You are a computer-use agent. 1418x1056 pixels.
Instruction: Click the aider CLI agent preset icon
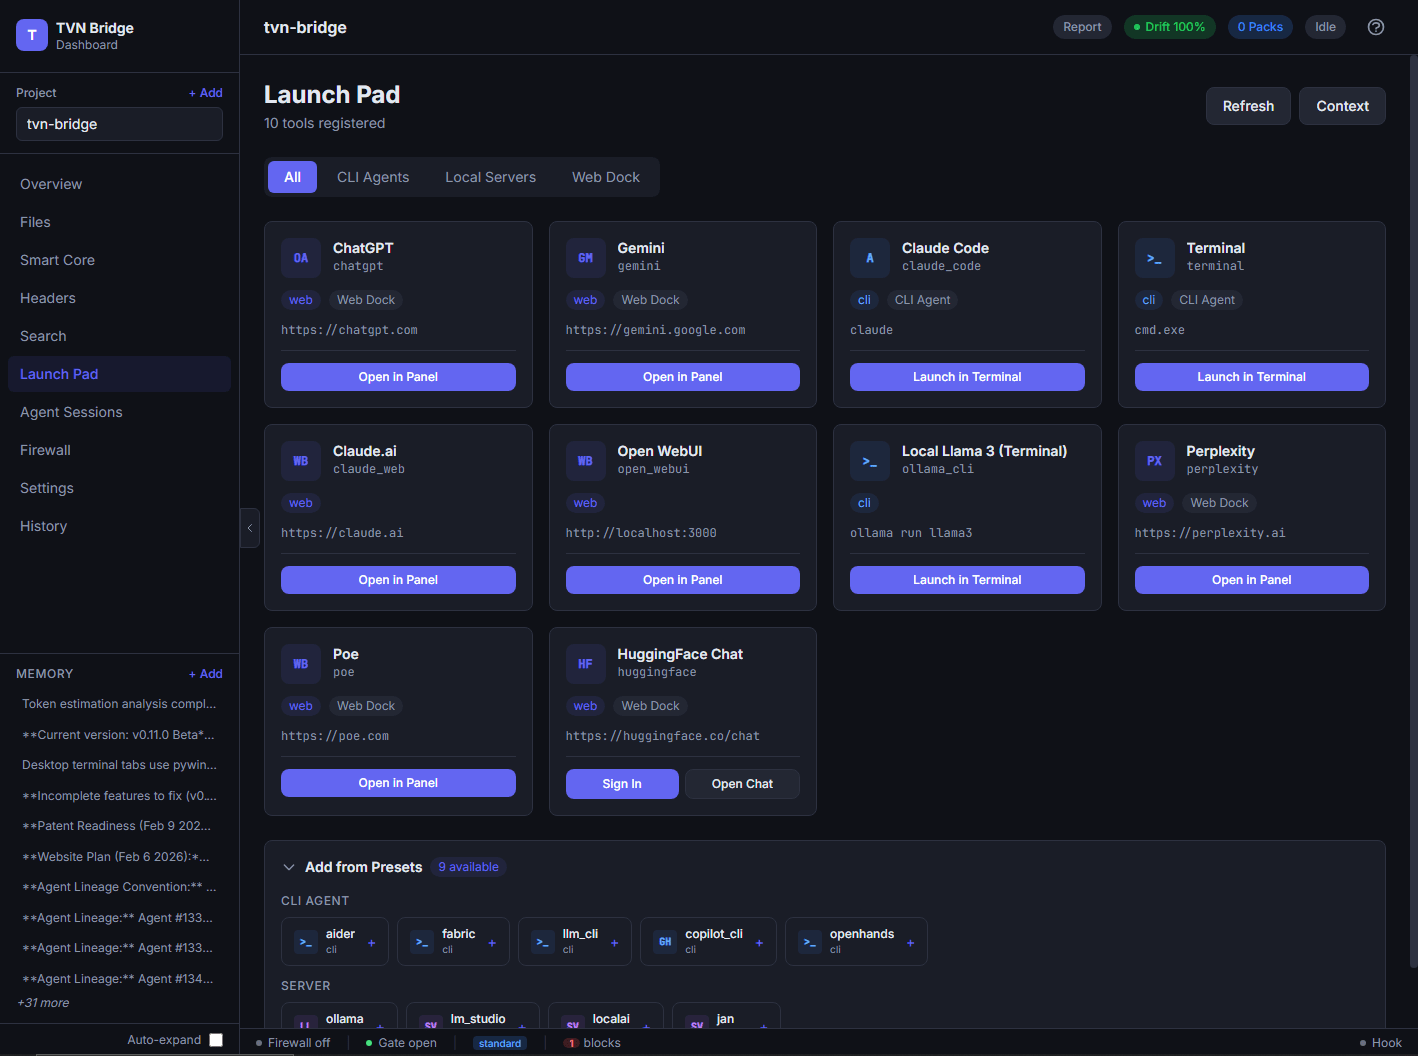[306, 941]
